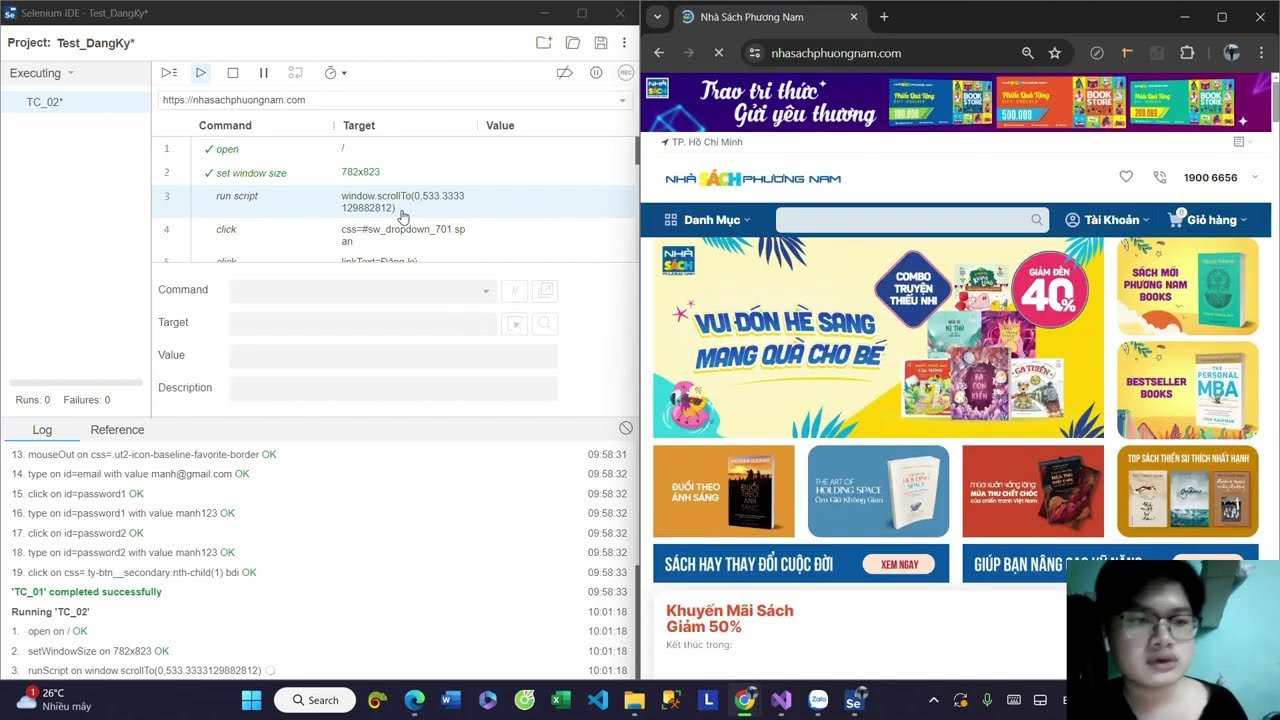The image size is (1280, 720).
Task: Open the Giỏ hàng cart dropdown
Action: pos(1207,220)
